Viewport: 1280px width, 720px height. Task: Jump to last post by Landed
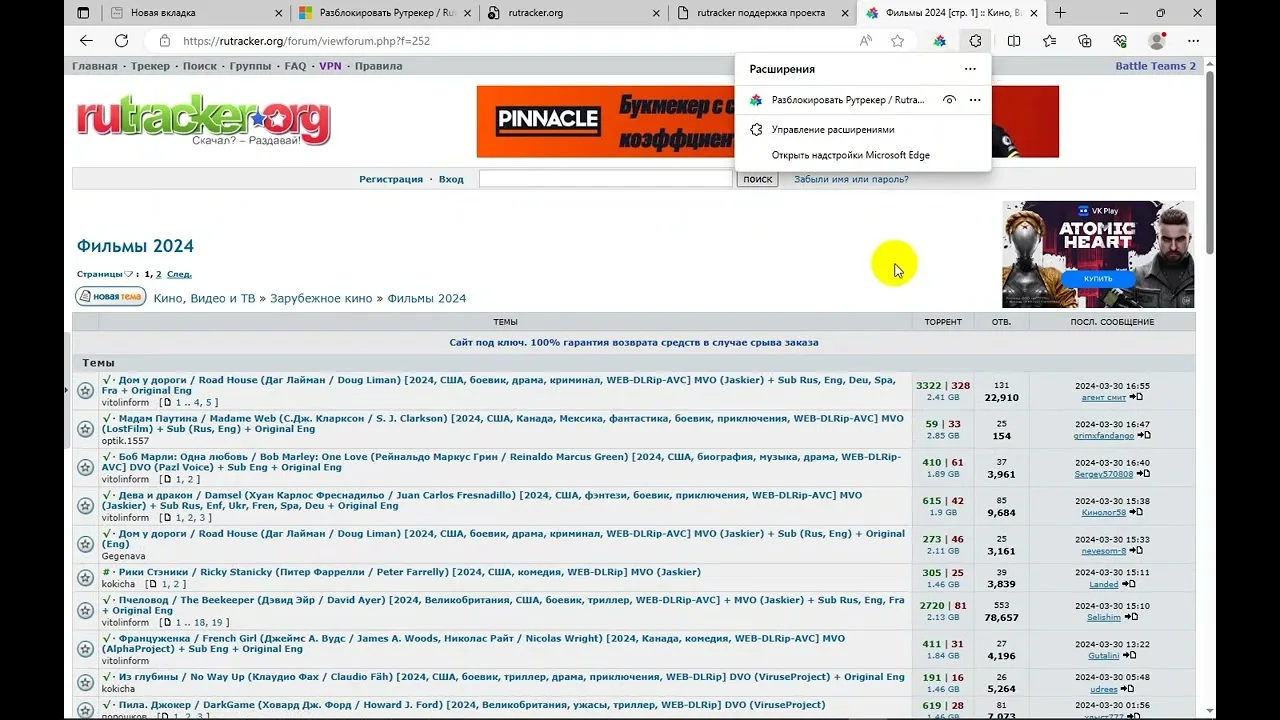click(x=1128, y=584)
